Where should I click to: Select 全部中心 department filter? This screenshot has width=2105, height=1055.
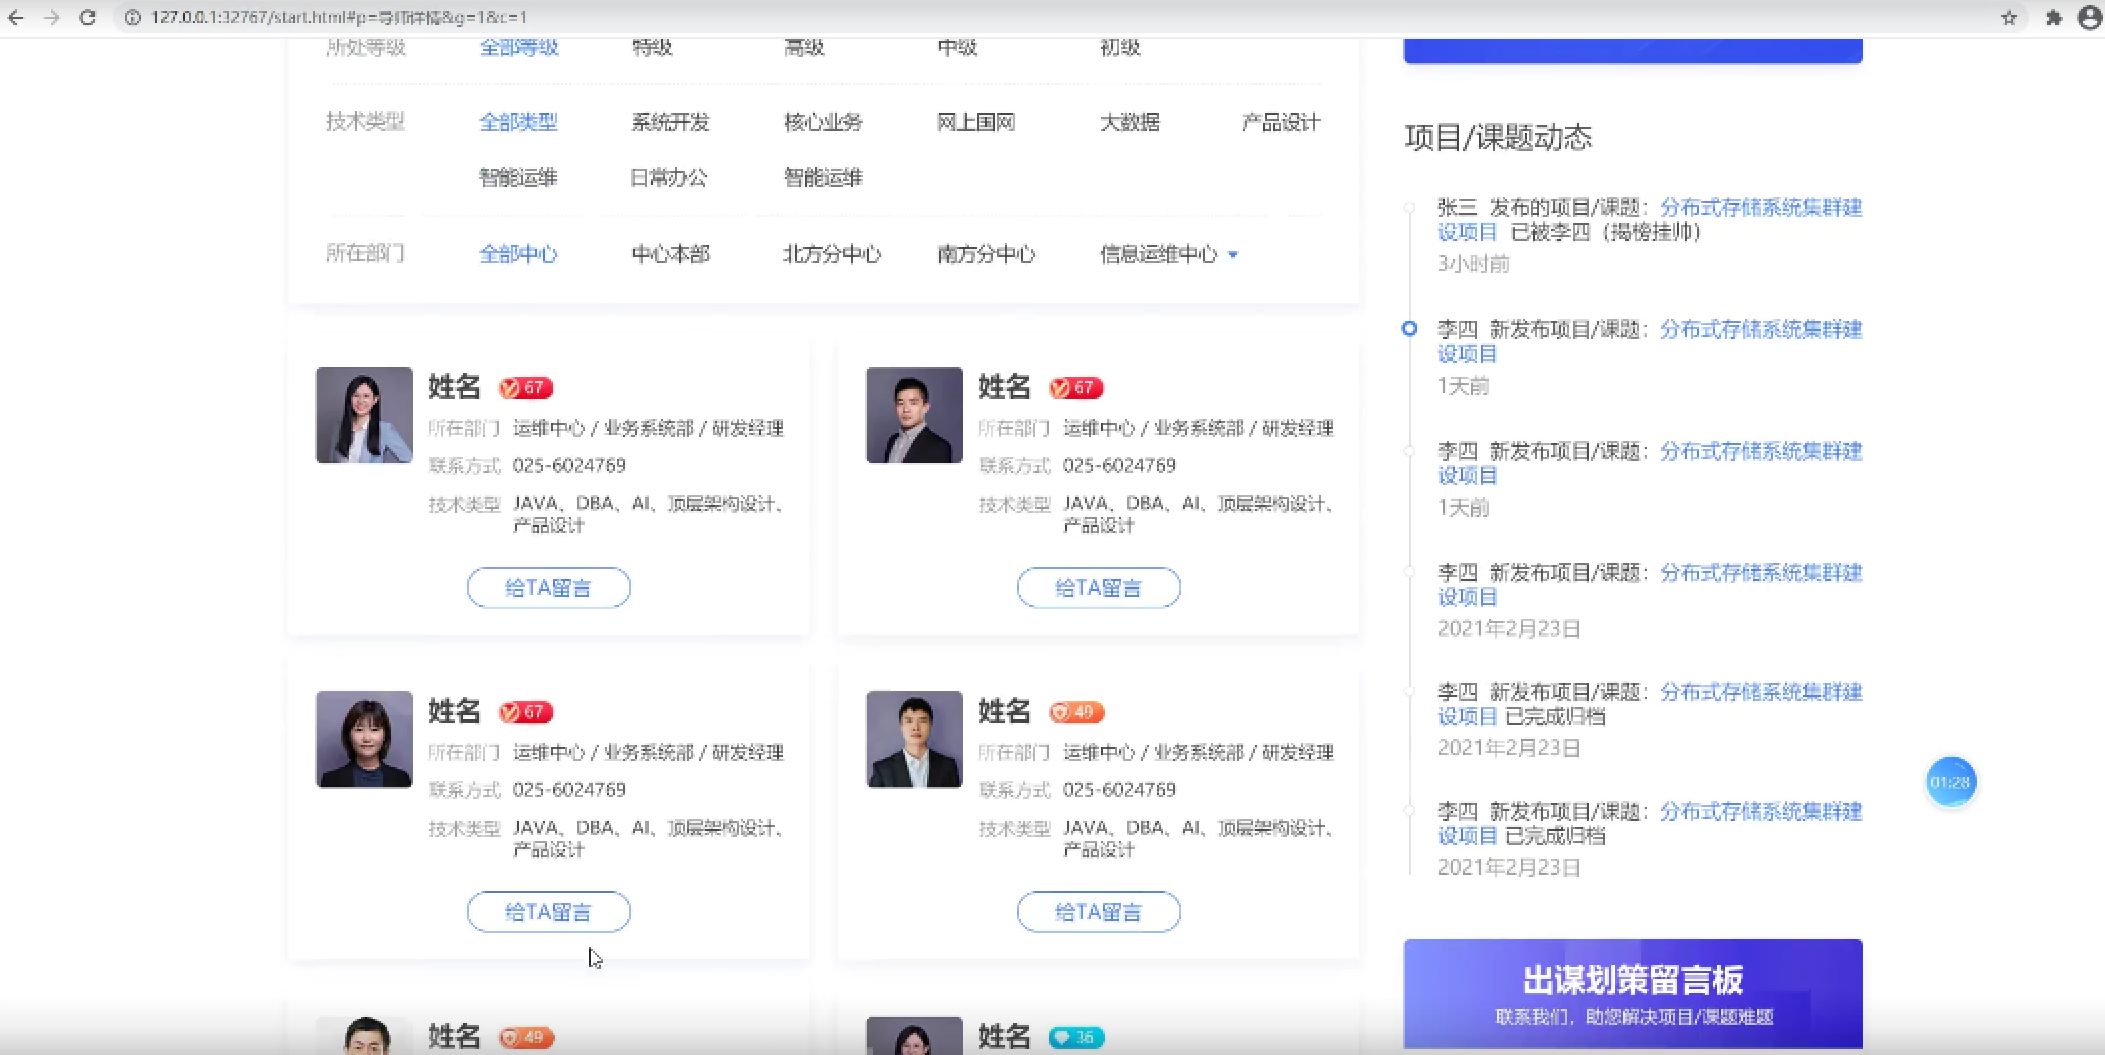[518, 254]
